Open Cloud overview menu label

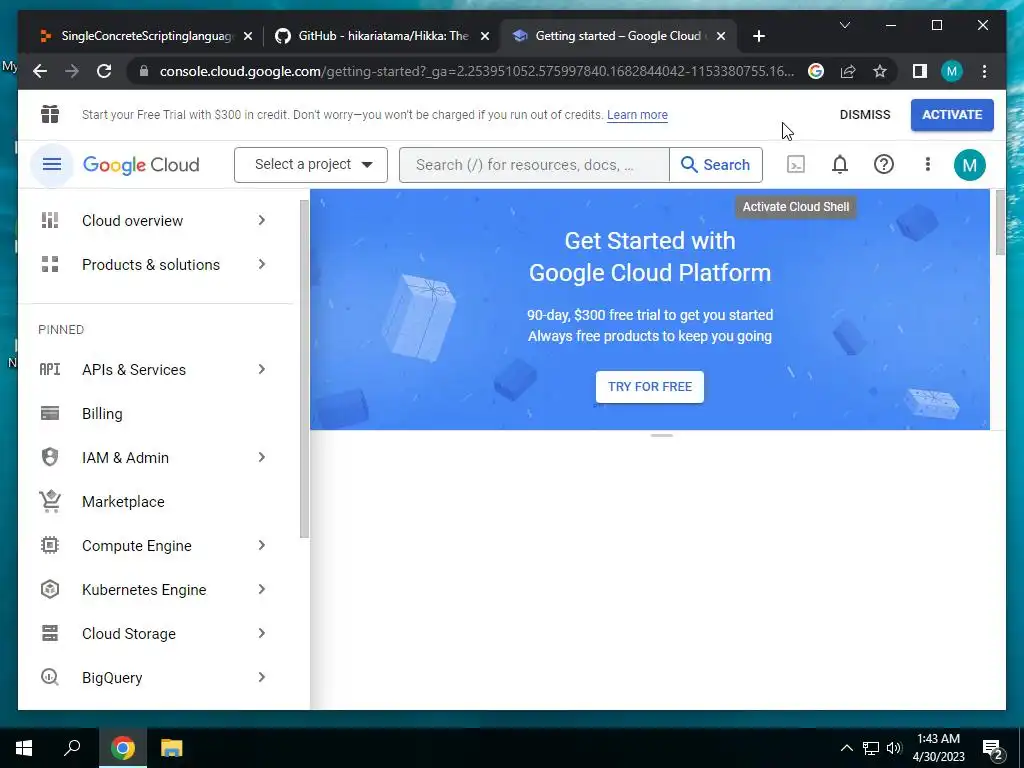(133, 221)
